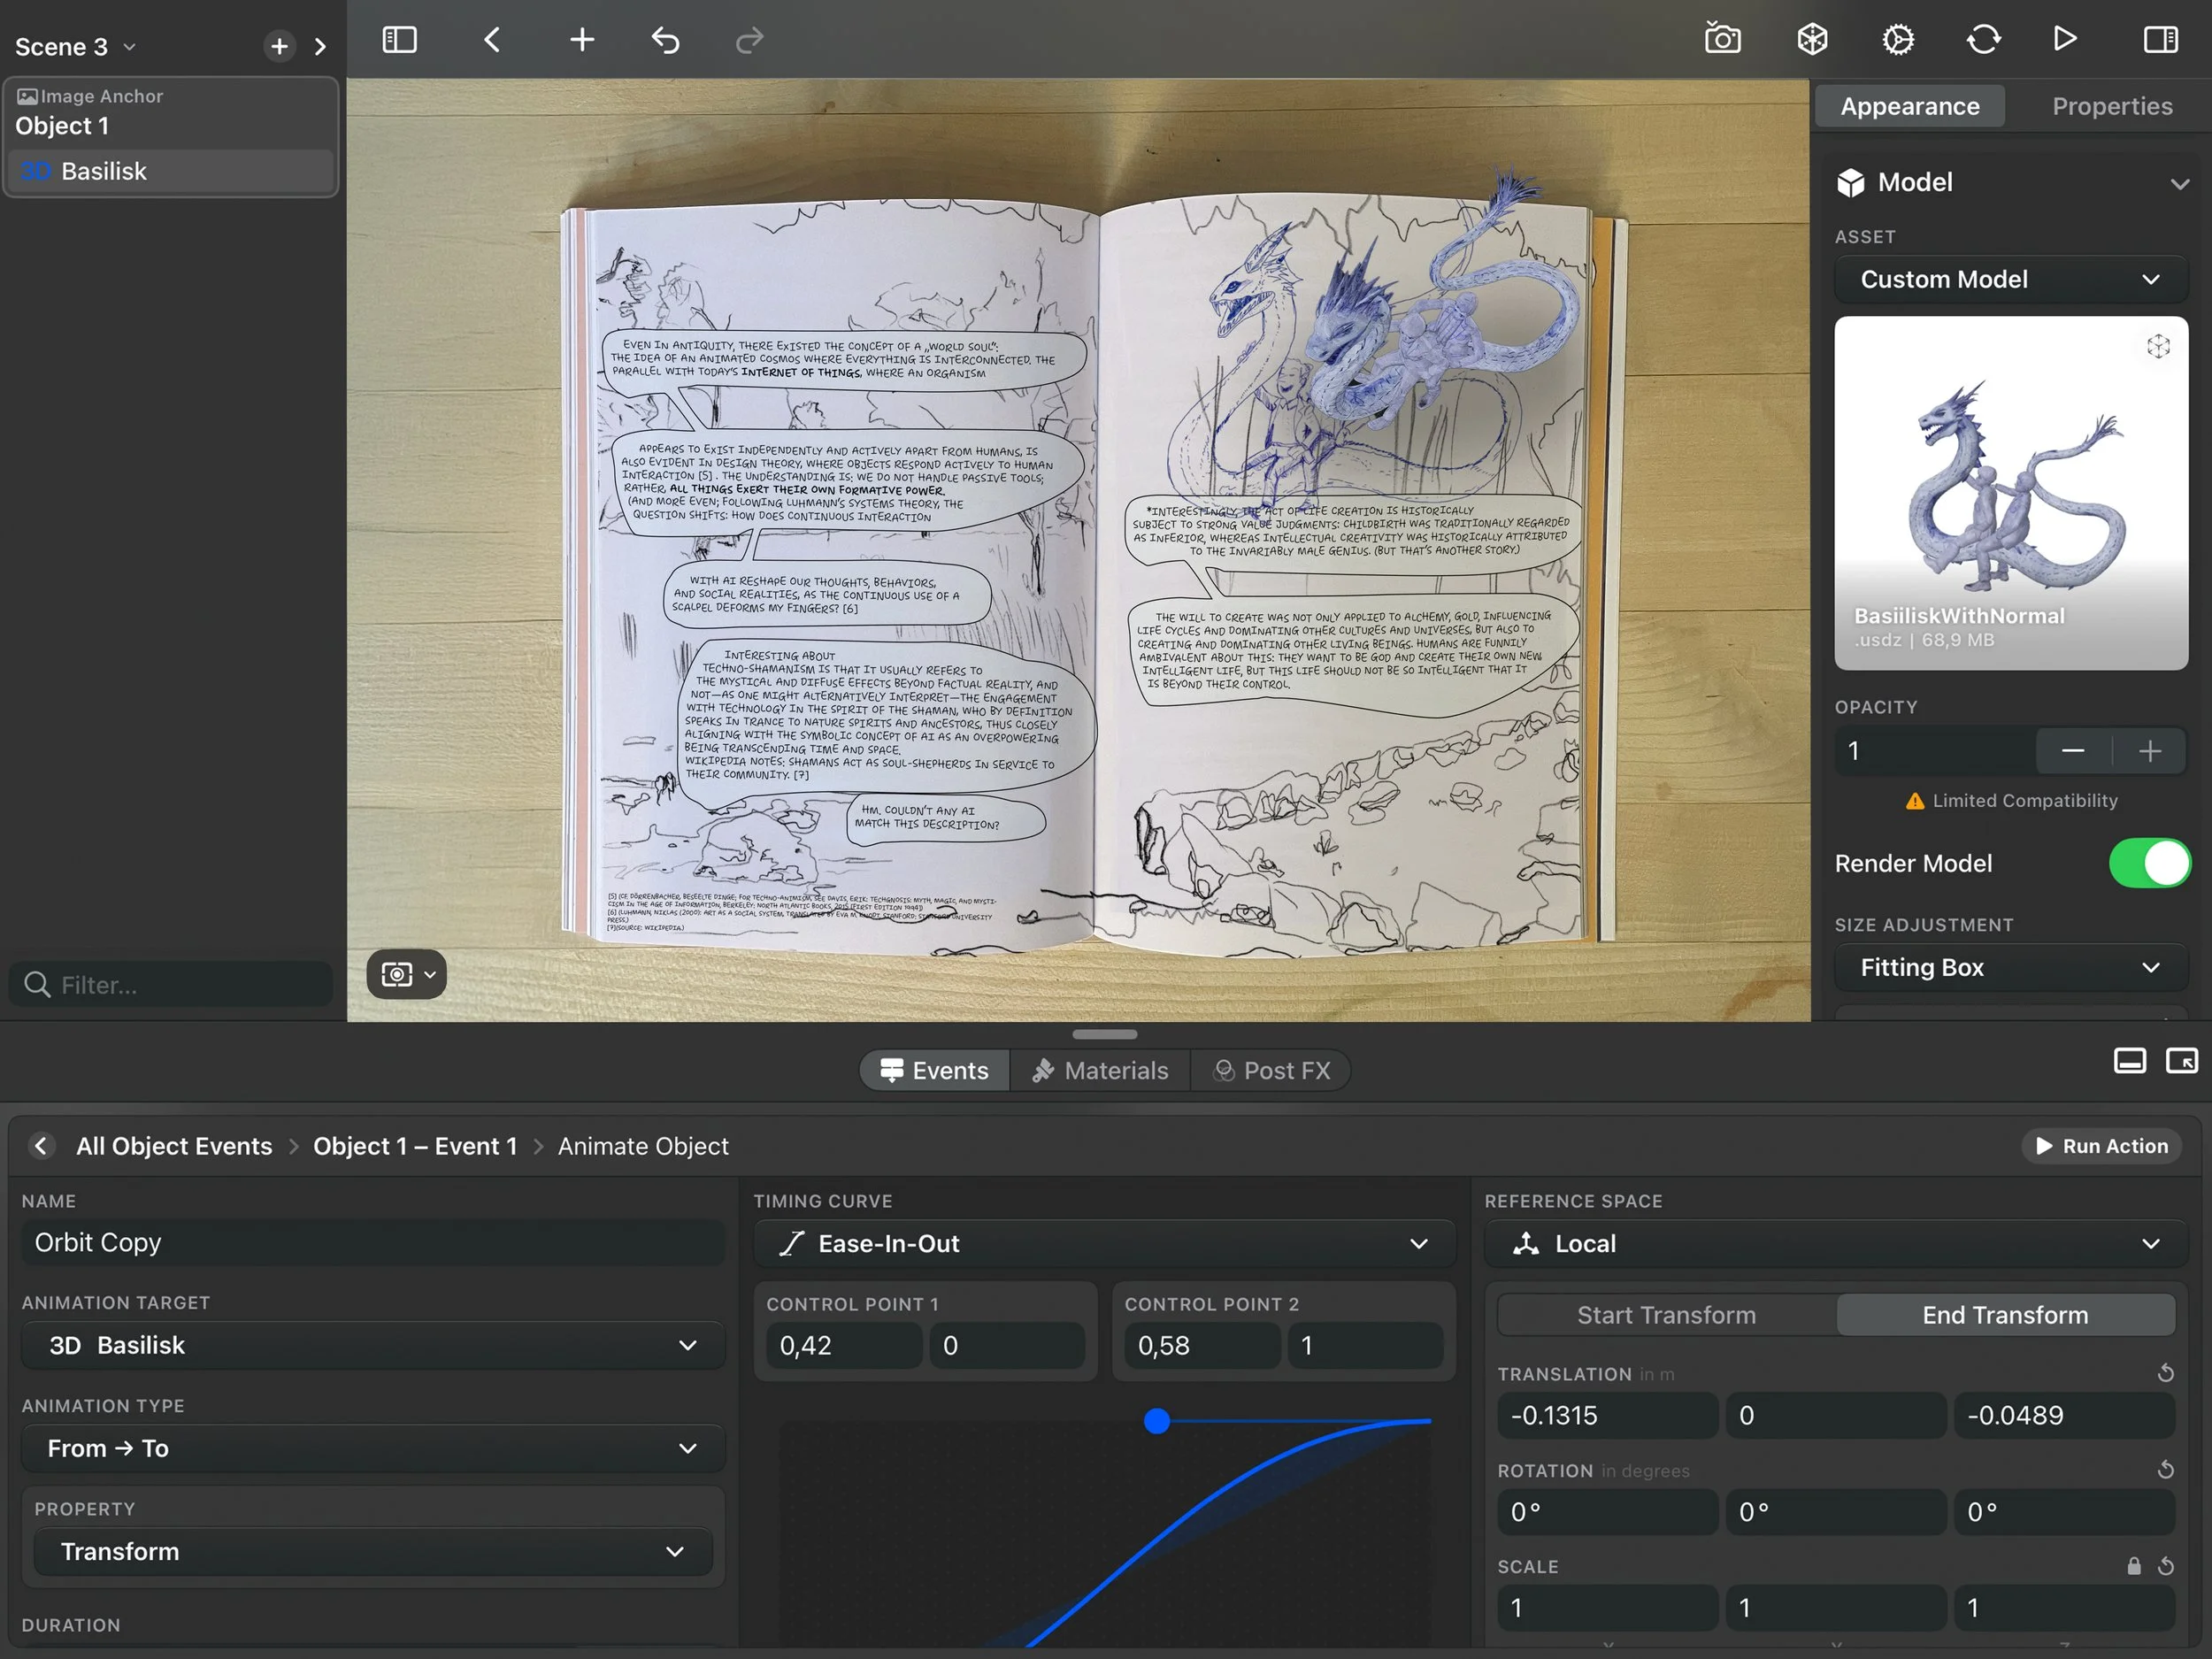
Task: Toggle the scale lock icon
Action: tap(2133, 1566)
